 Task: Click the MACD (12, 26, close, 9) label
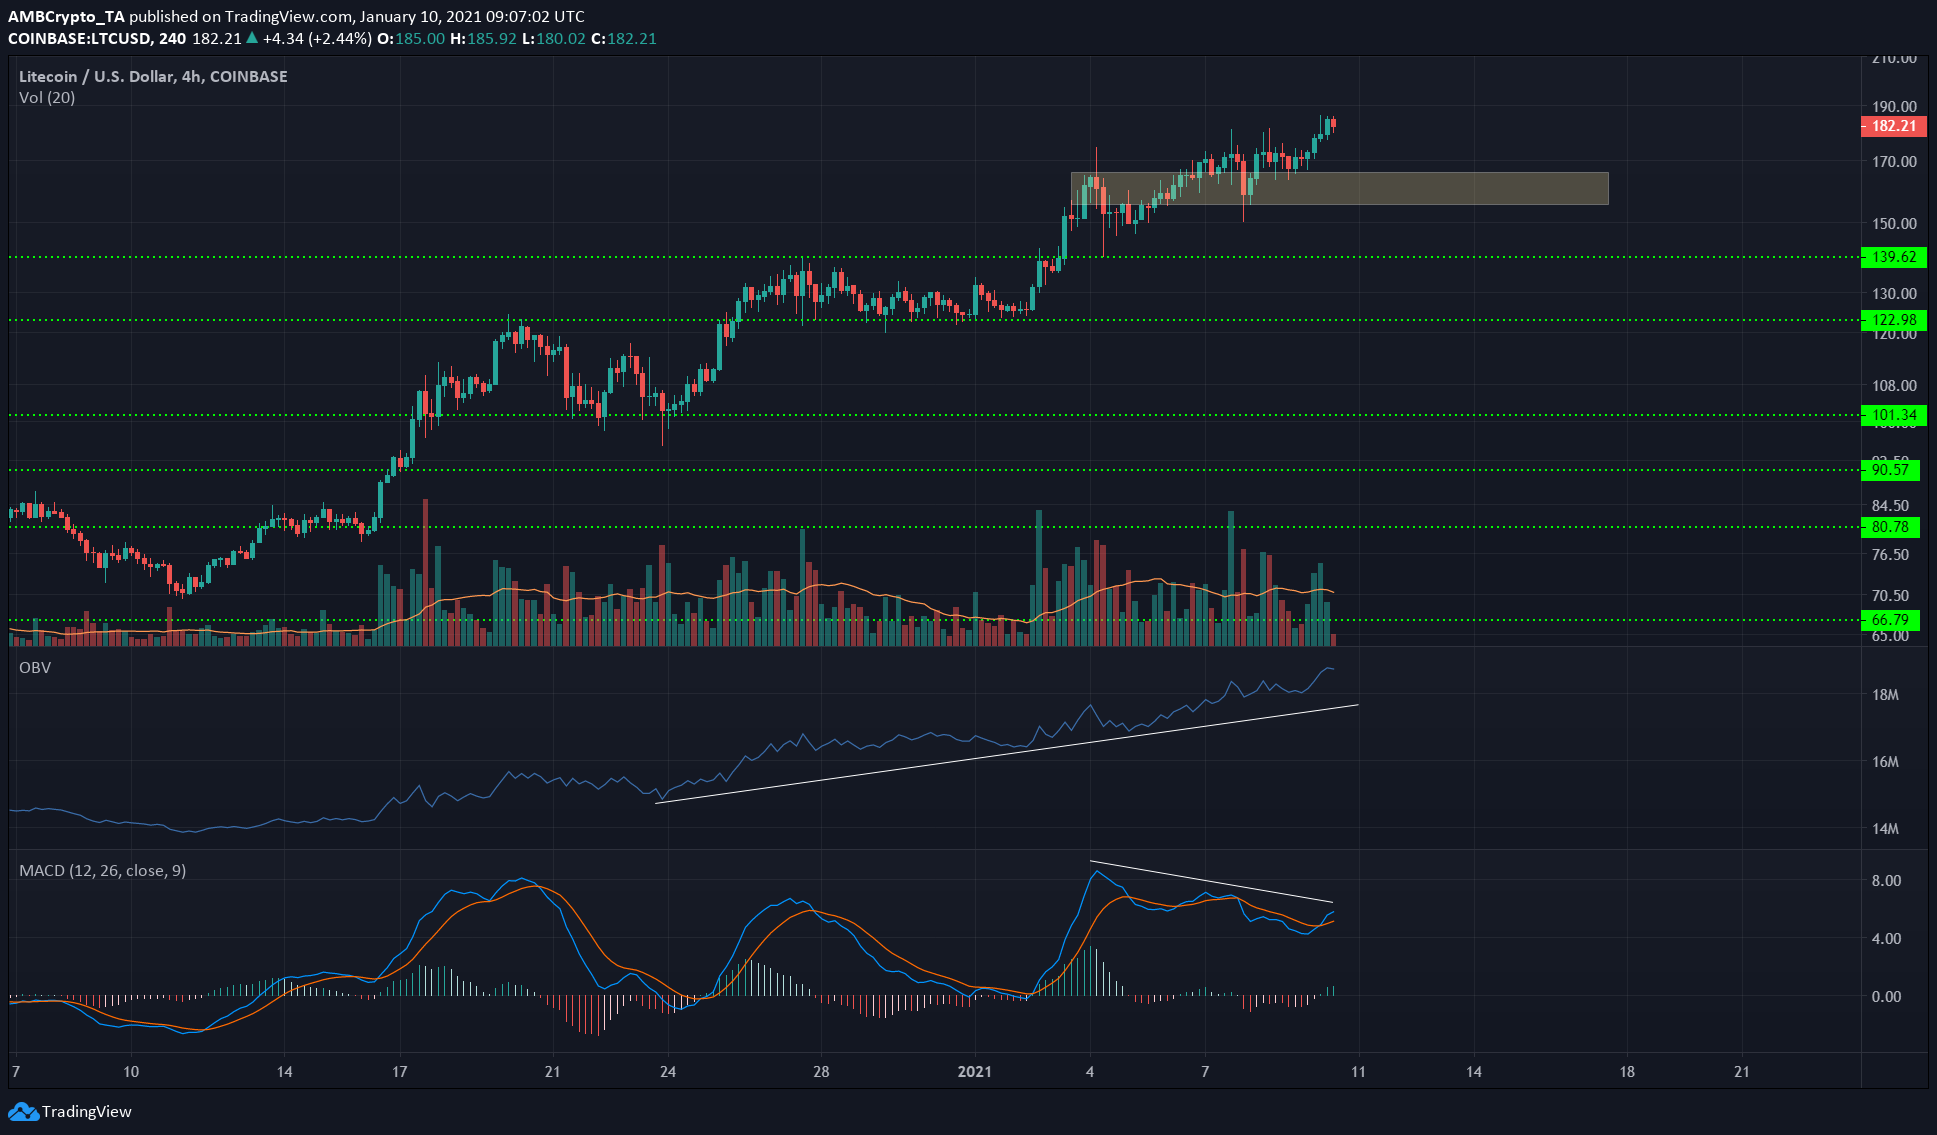103,871
